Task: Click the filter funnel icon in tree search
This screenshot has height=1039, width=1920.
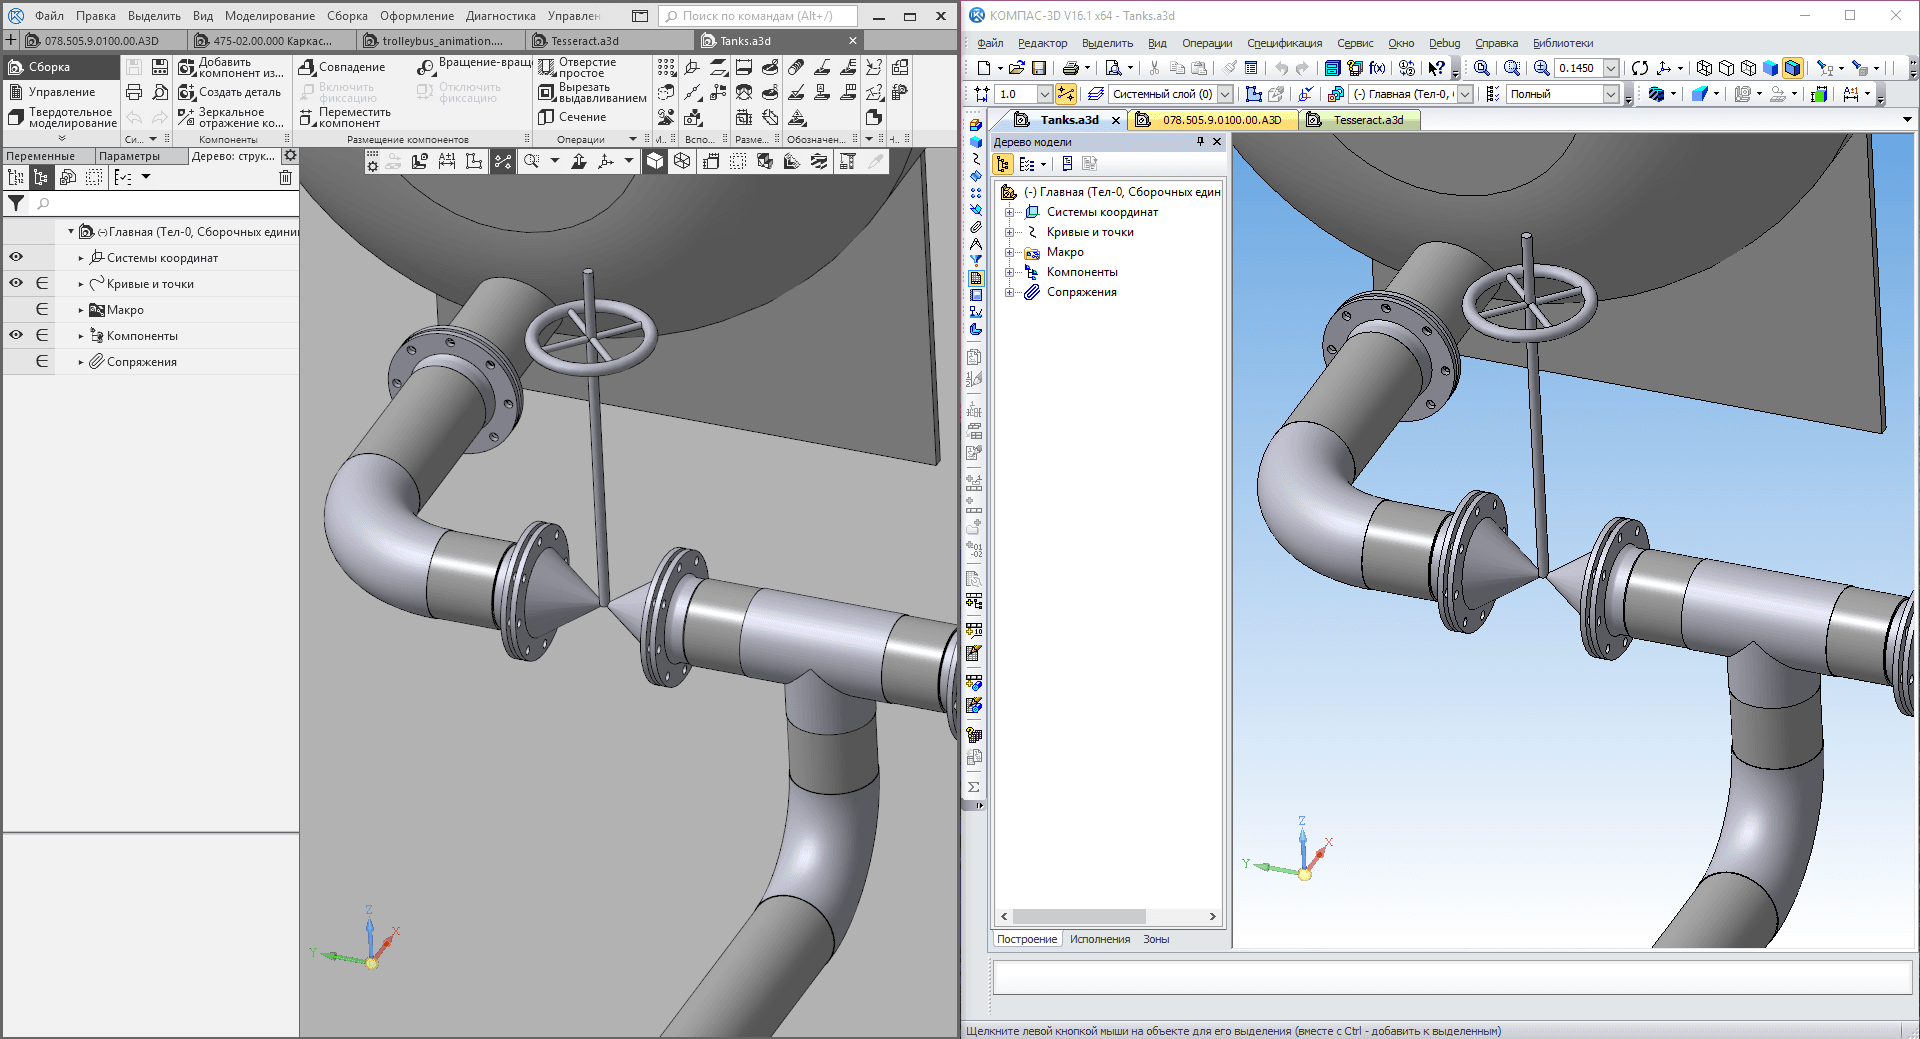Action: (x=16, y=203)
